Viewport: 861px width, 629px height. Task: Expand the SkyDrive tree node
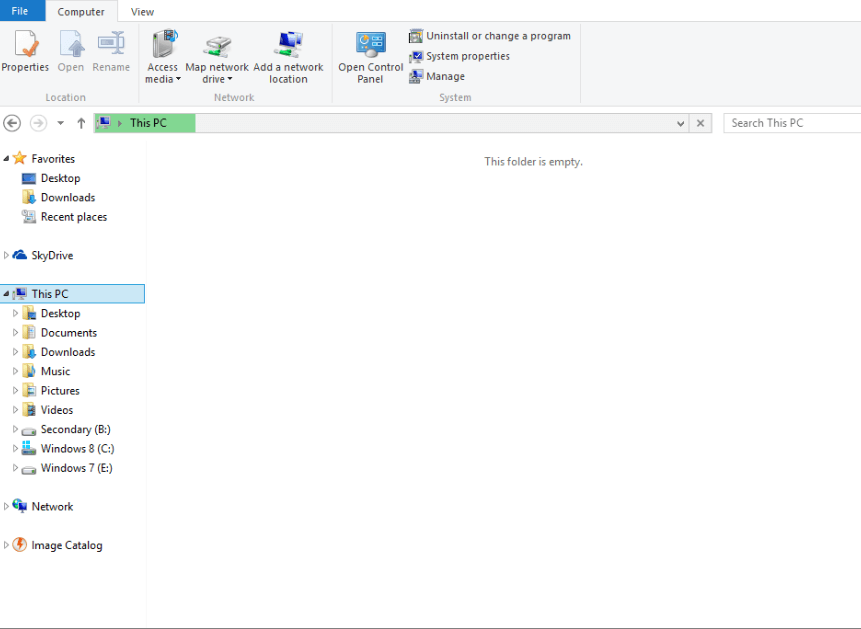coord(6,255)
